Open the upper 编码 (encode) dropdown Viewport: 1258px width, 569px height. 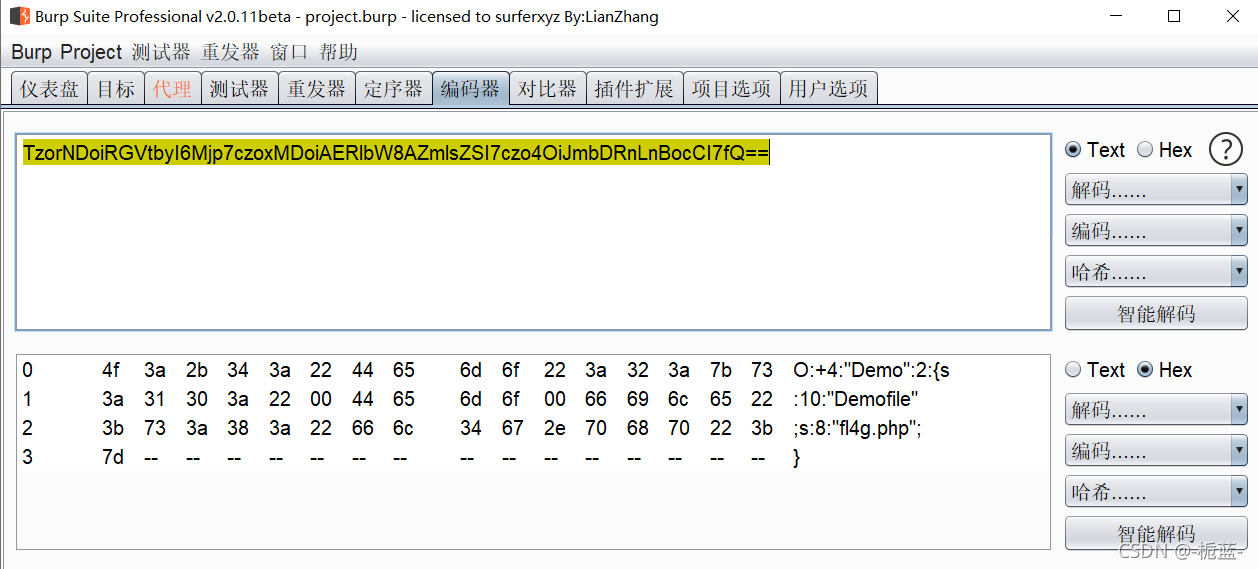pyautogui.click(x=1156, y=230)
